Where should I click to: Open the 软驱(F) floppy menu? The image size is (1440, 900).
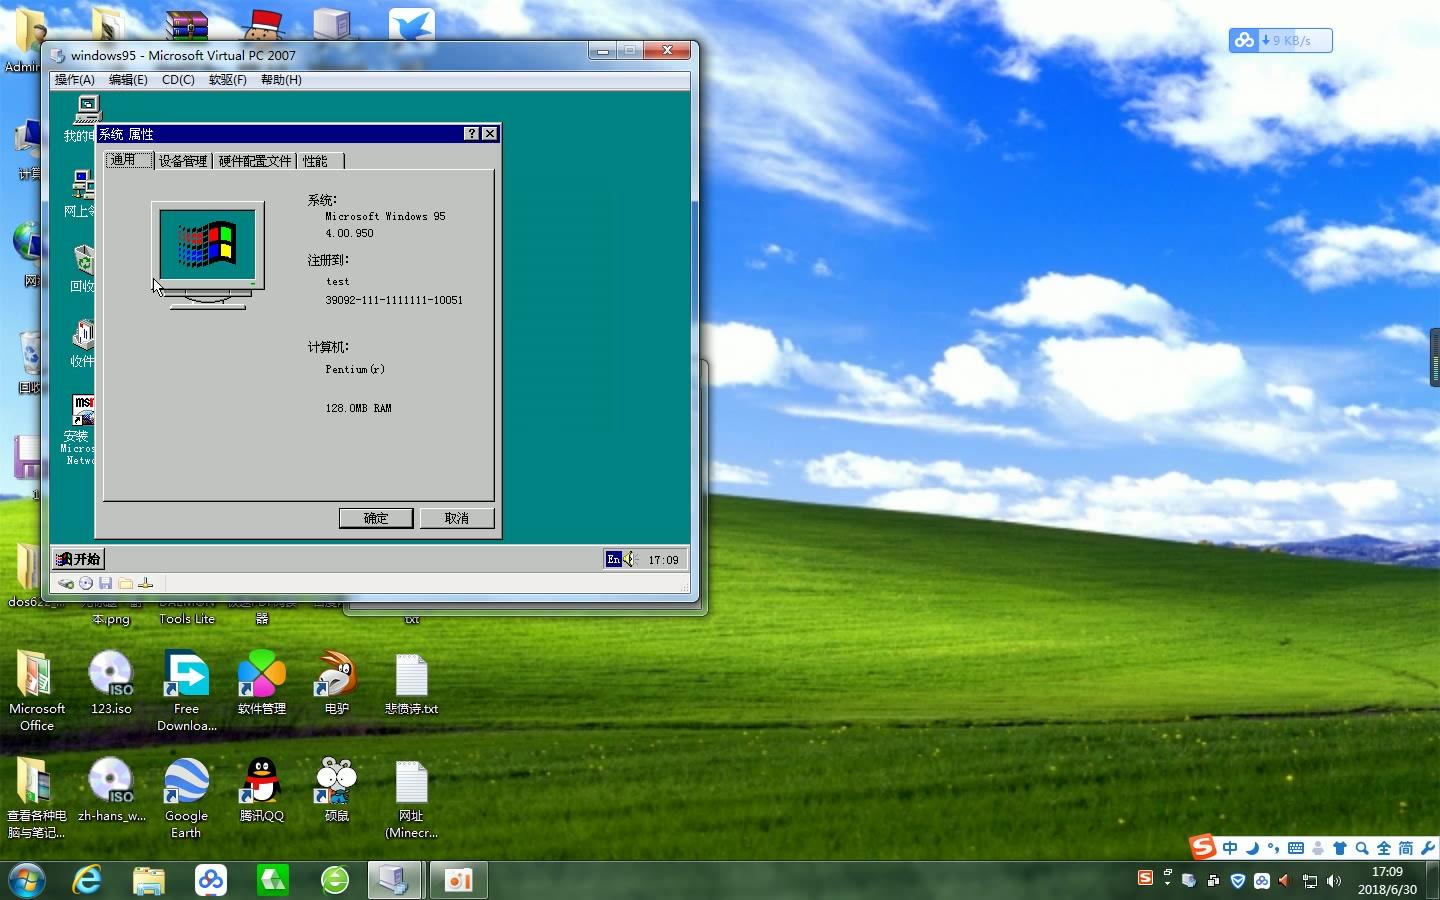tap(227, 80)
